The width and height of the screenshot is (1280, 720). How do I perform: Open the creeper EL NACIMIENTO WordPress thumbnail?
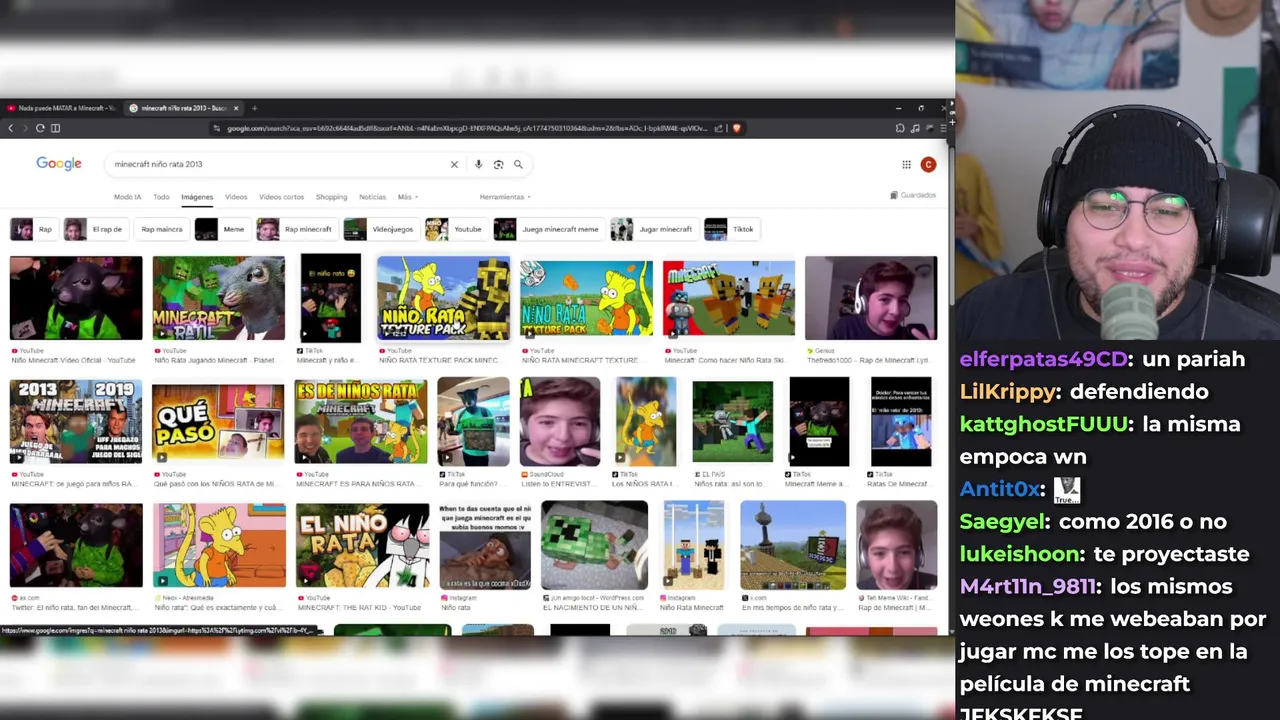[594, 545]
